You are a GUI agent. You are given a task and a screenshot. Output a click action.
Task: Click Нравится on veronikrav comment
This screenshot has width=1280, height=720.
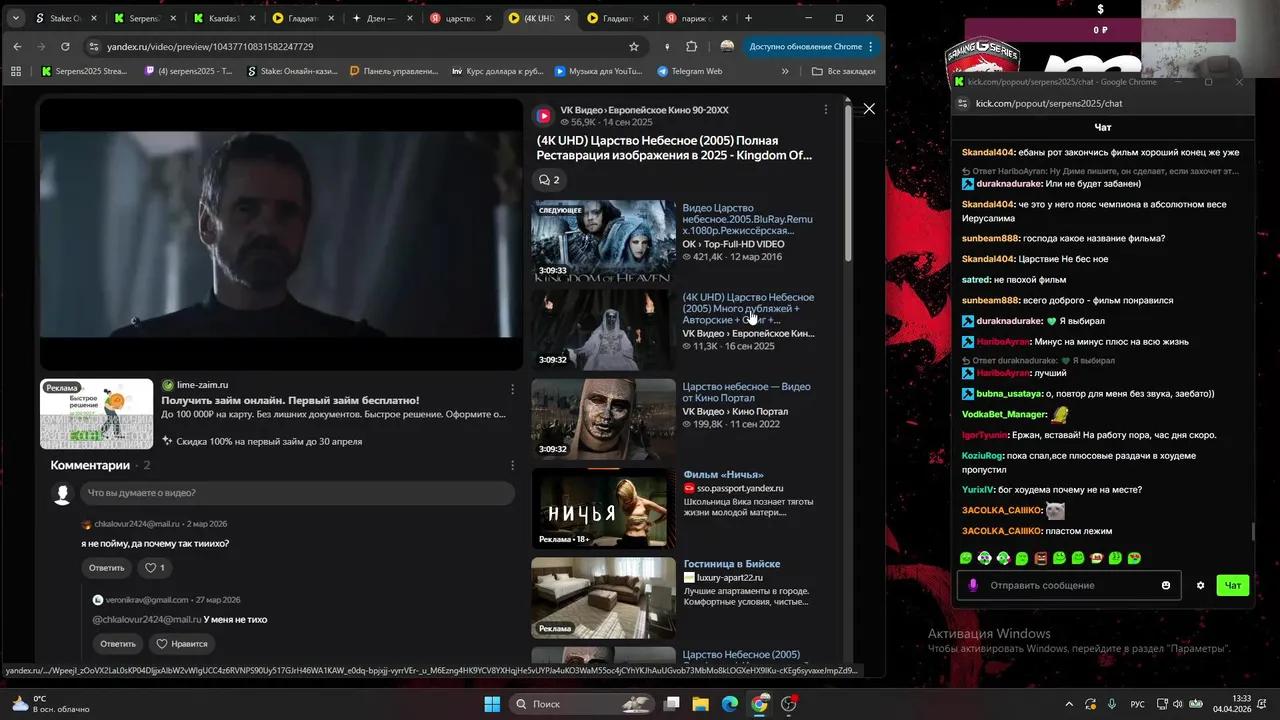point(181,644)
